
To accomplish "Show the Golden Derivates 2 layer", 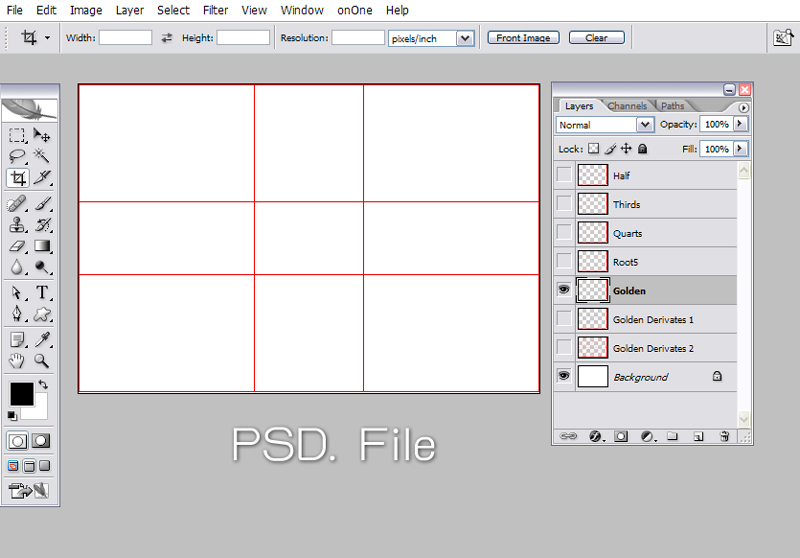I will coord(564,347).
